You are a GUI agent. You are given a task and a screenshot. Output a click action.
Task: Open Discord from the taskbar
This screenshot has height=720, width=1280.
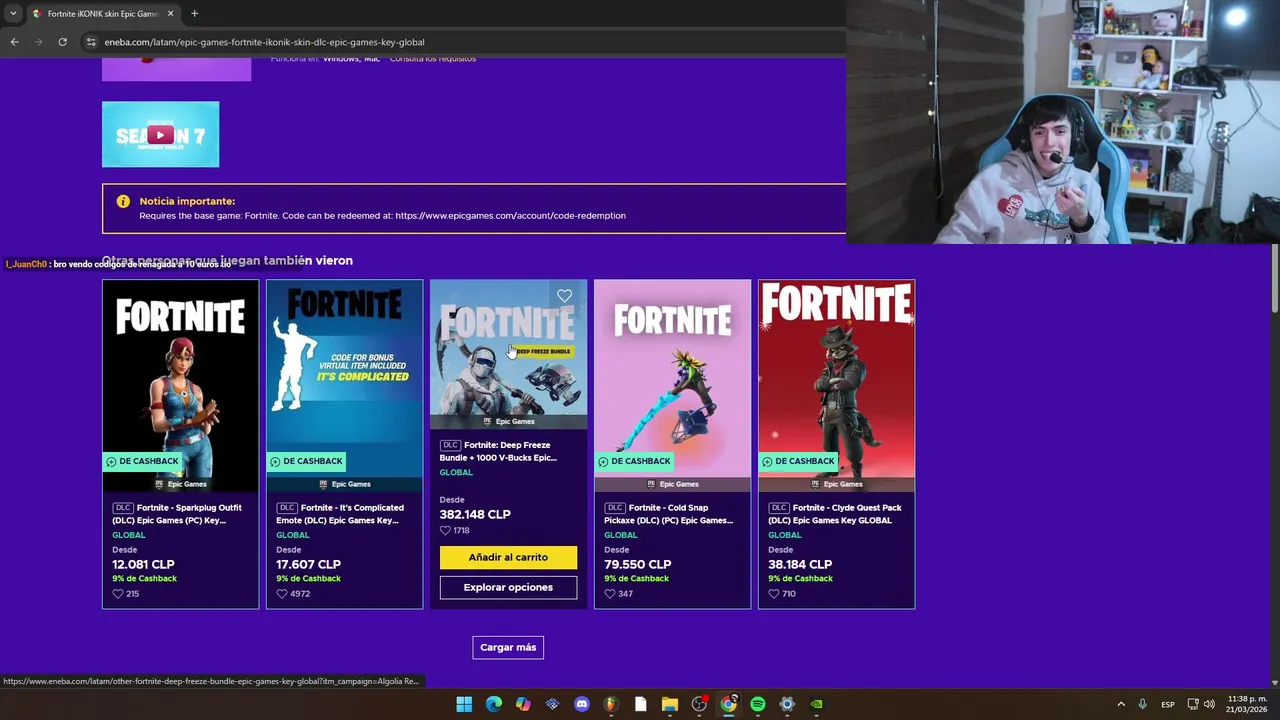(x=582, y=704)
